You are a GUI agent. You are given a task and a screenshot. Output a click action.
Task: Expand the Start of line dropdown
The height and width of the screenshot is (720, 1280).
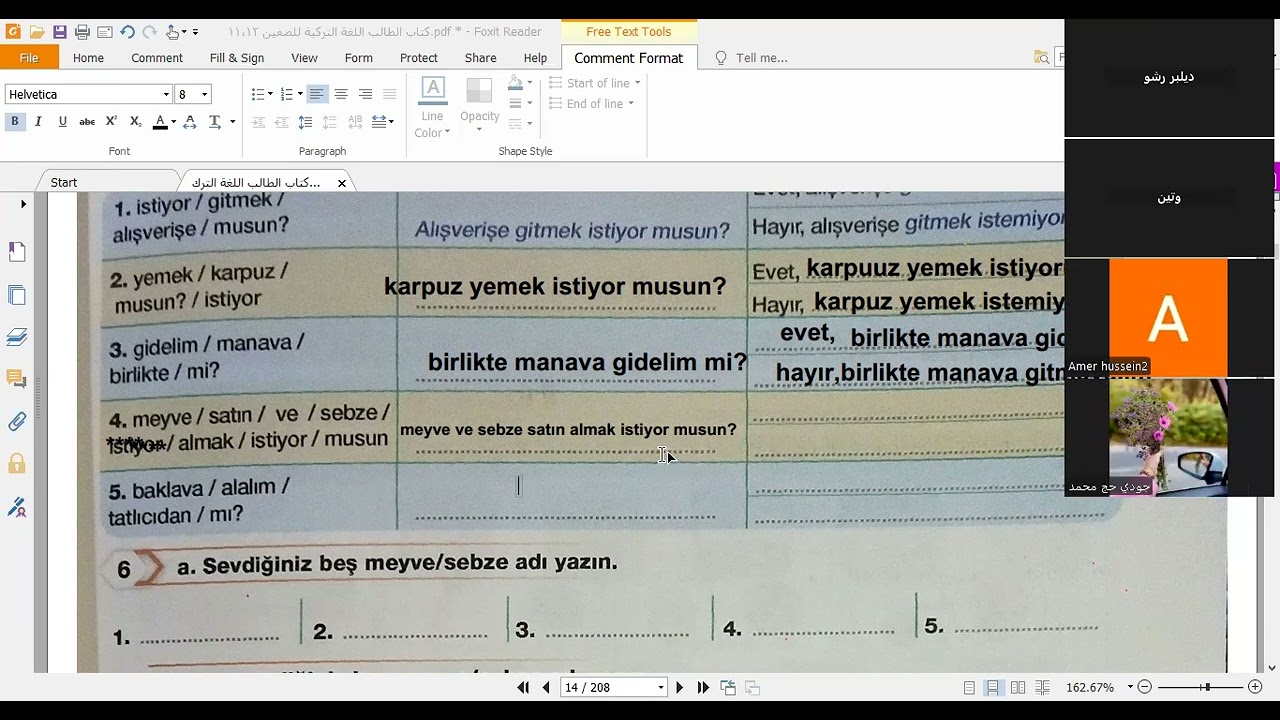coord(594,83)
